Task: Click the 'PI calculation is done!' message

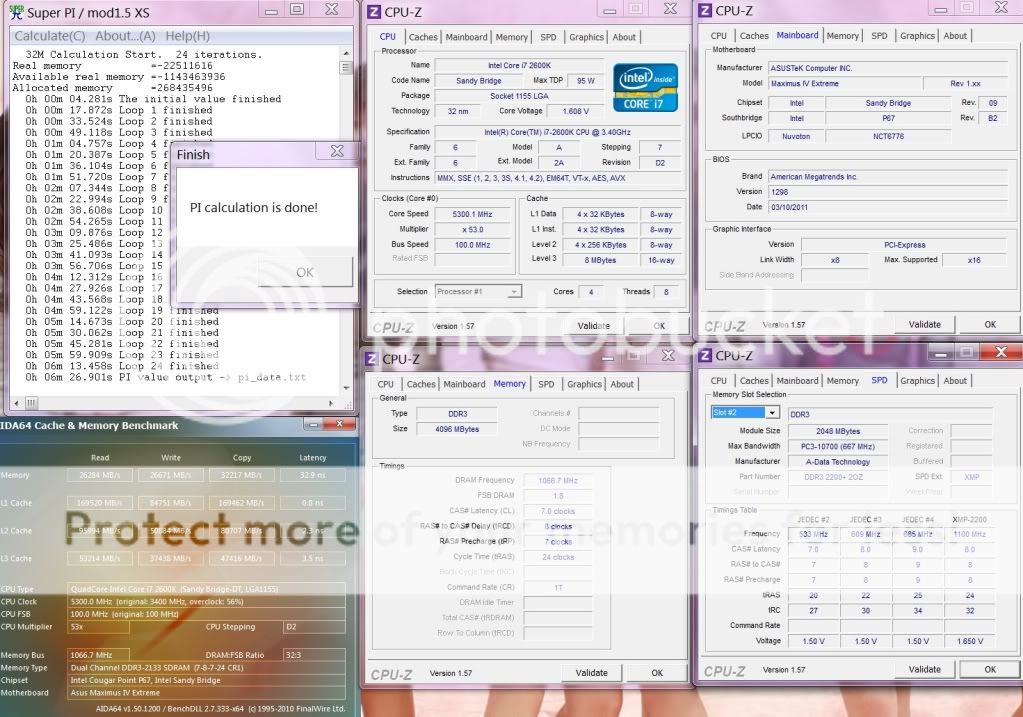Action: coord(254,207)
